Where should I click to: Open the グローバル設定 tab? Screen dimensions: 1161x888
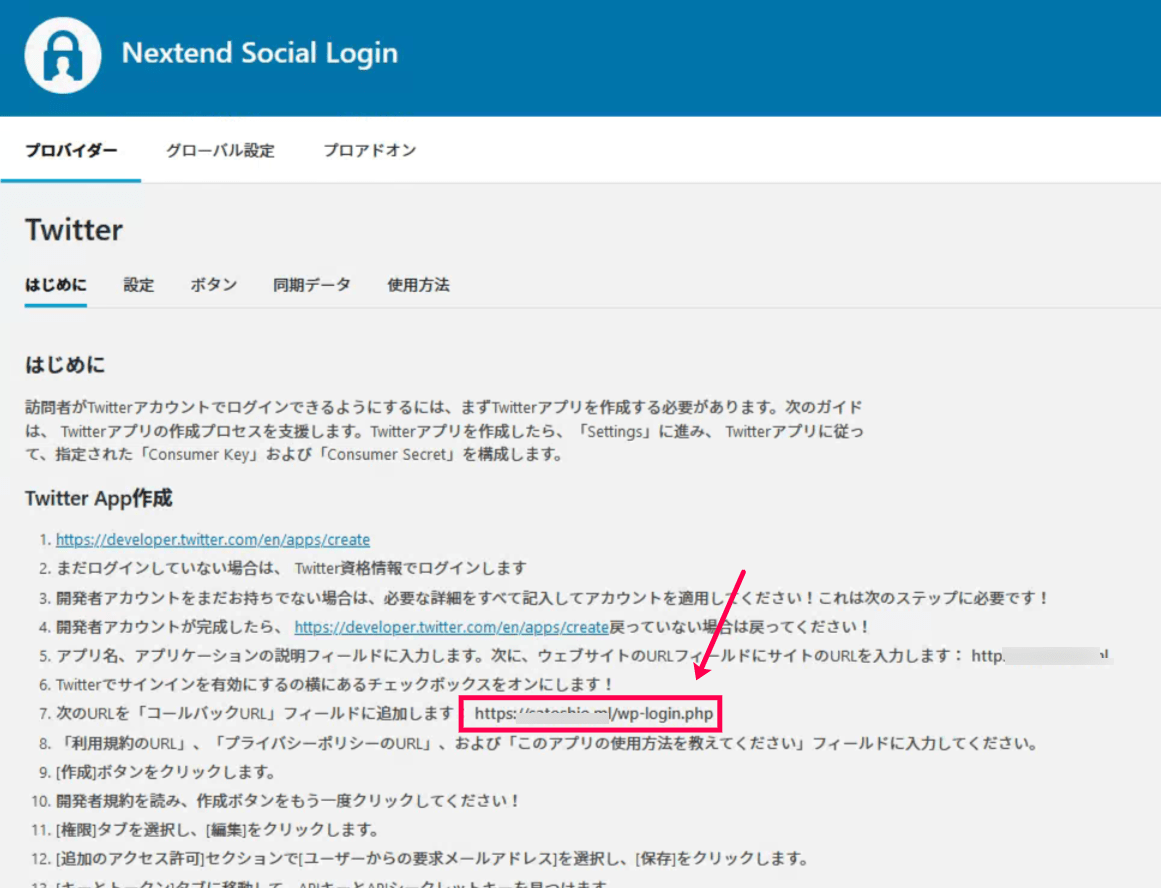pyautogui.click(x=220, y=151)
